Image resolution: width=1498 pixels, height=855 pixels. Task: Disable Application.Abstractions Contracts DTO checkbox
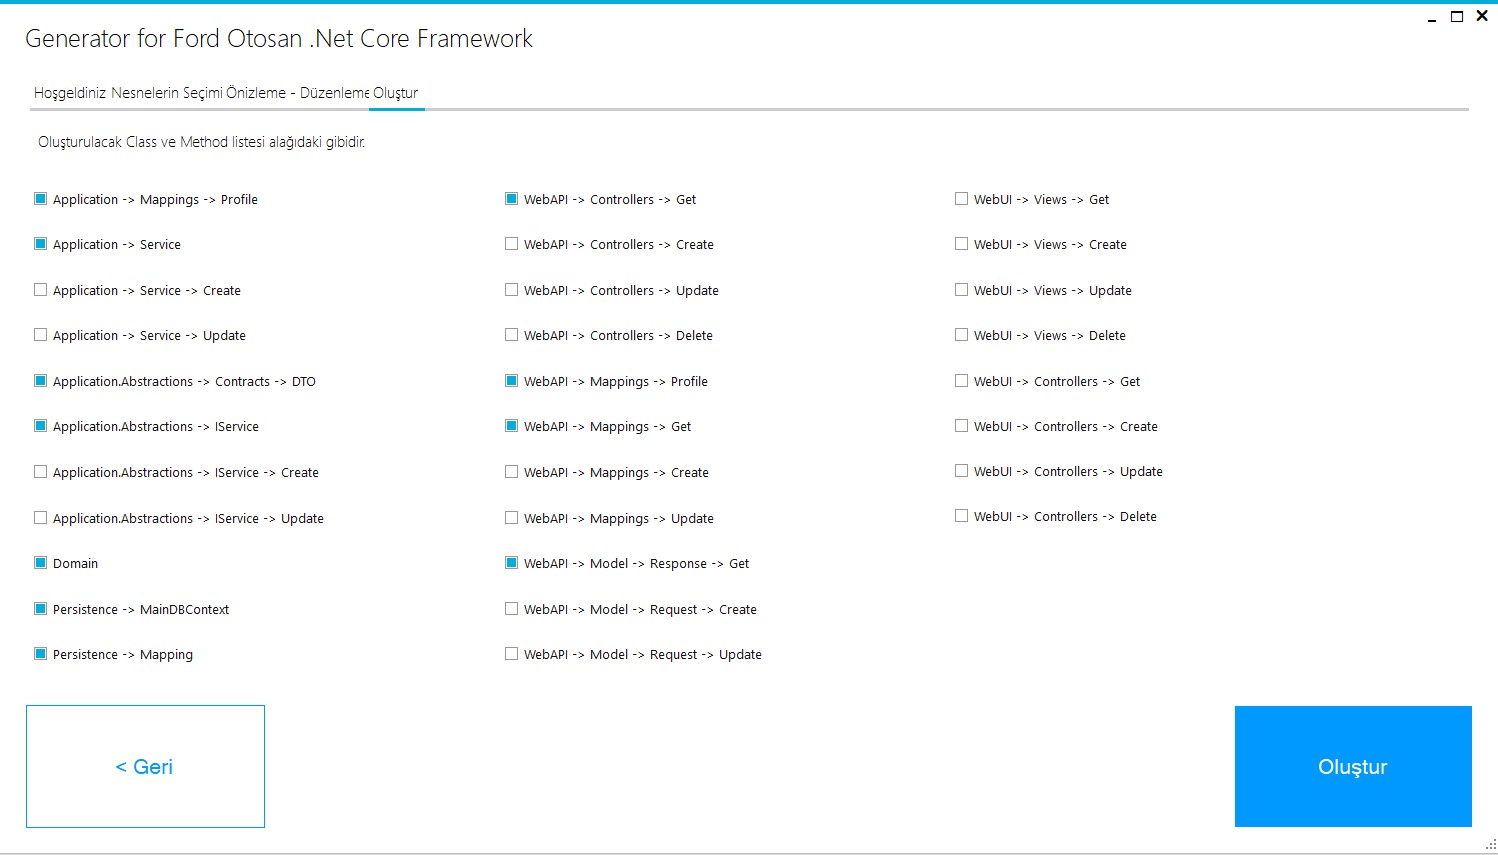pyautogui.click(x=41, y=381)
